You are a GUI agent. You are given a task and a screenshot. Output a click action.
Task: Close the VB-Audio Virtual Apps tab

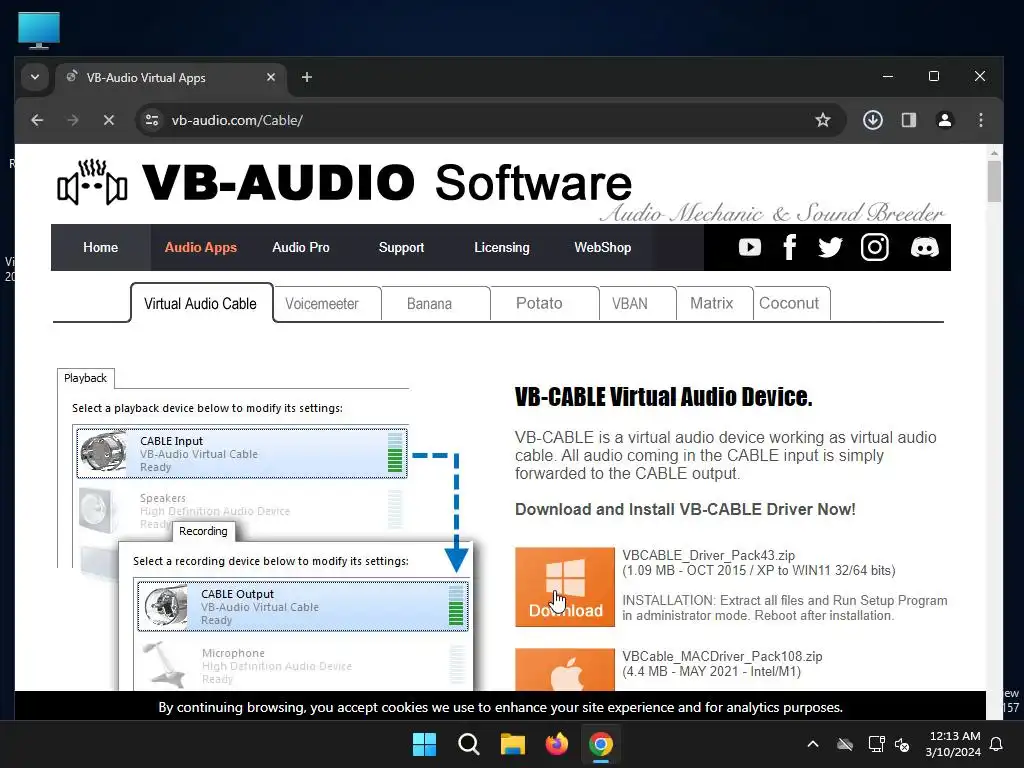[x=270, y=77]
